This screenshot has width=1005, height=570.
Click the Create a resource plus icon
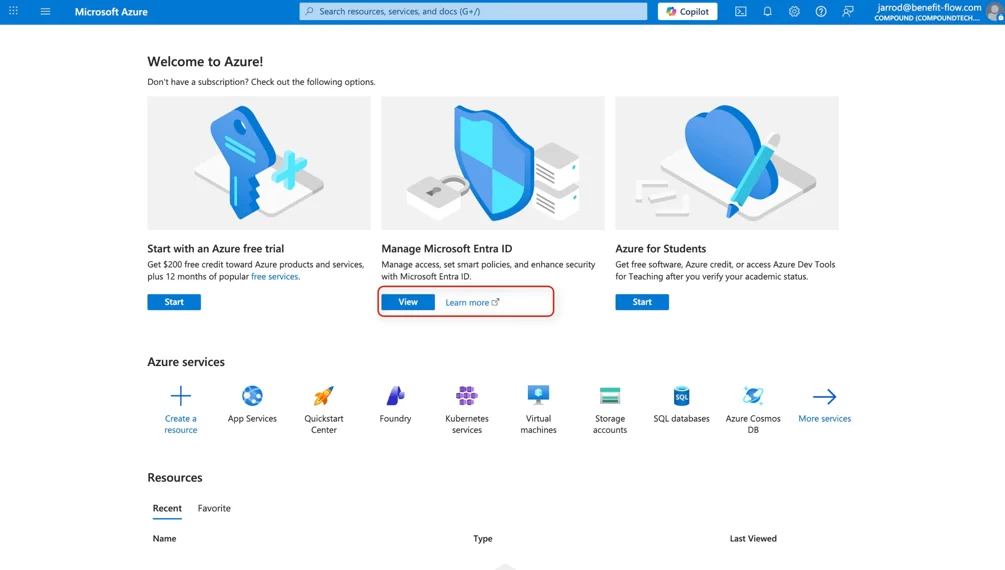point(181,396)
